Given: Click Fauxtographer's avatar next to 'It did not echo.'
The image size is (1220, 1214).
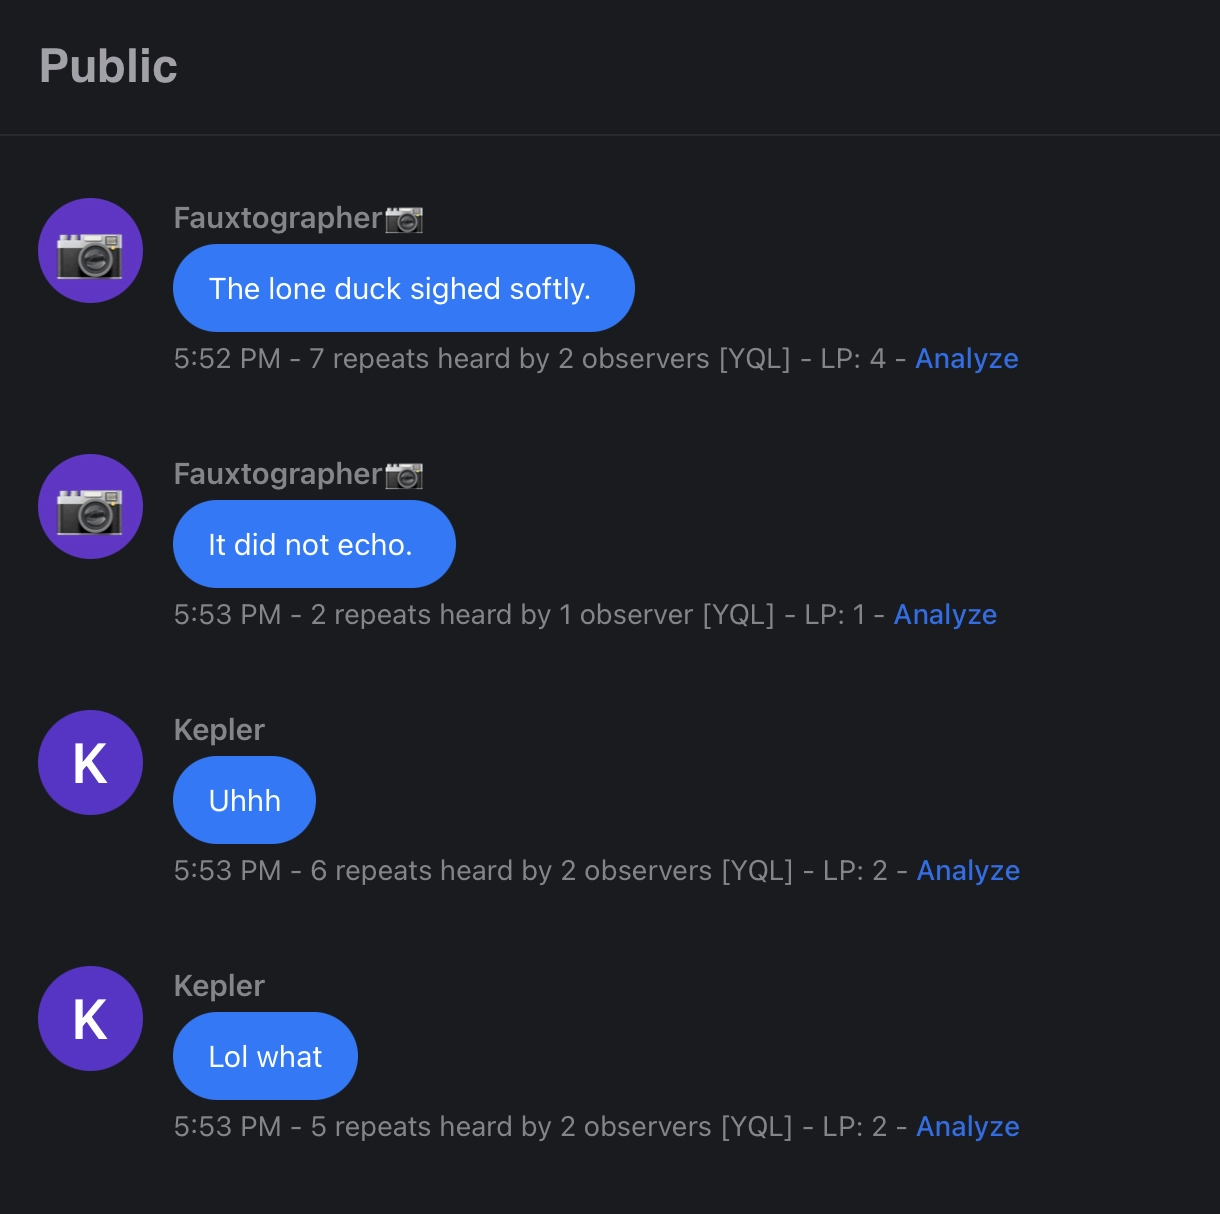Looking at the screenshot, I should (90, 506).
